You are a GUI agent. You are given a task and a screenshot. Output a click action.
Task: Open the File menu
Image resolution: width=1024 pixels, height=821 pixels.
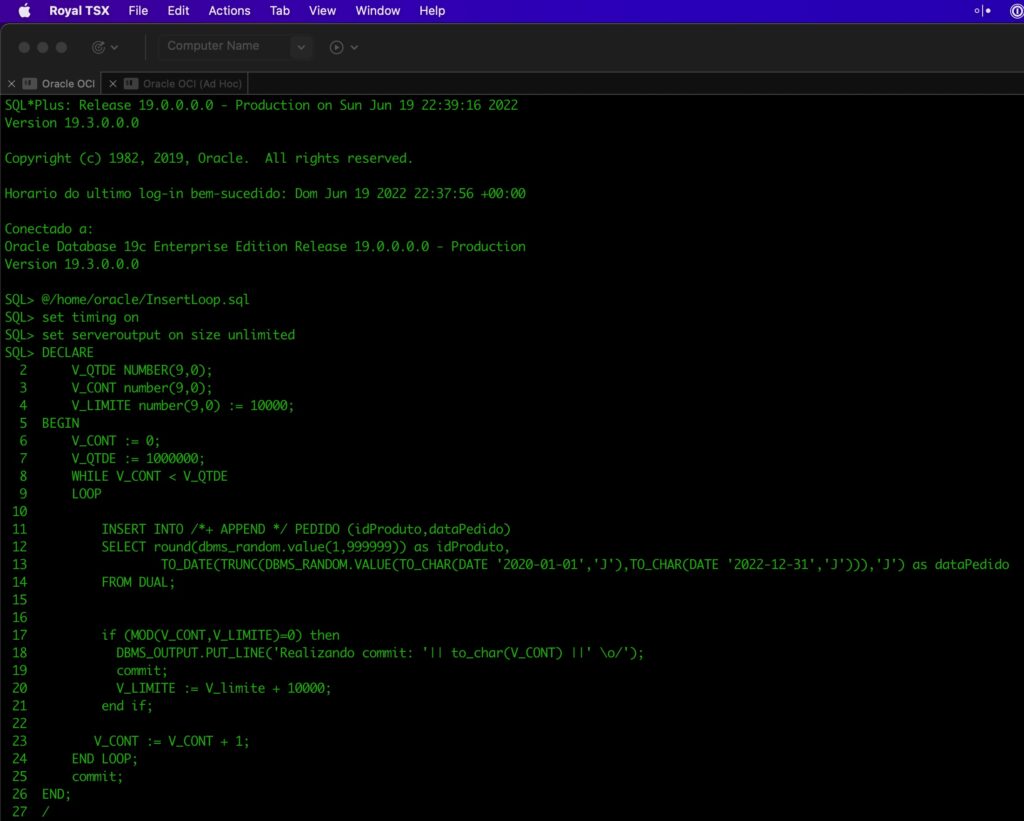(x=138, y=11)
